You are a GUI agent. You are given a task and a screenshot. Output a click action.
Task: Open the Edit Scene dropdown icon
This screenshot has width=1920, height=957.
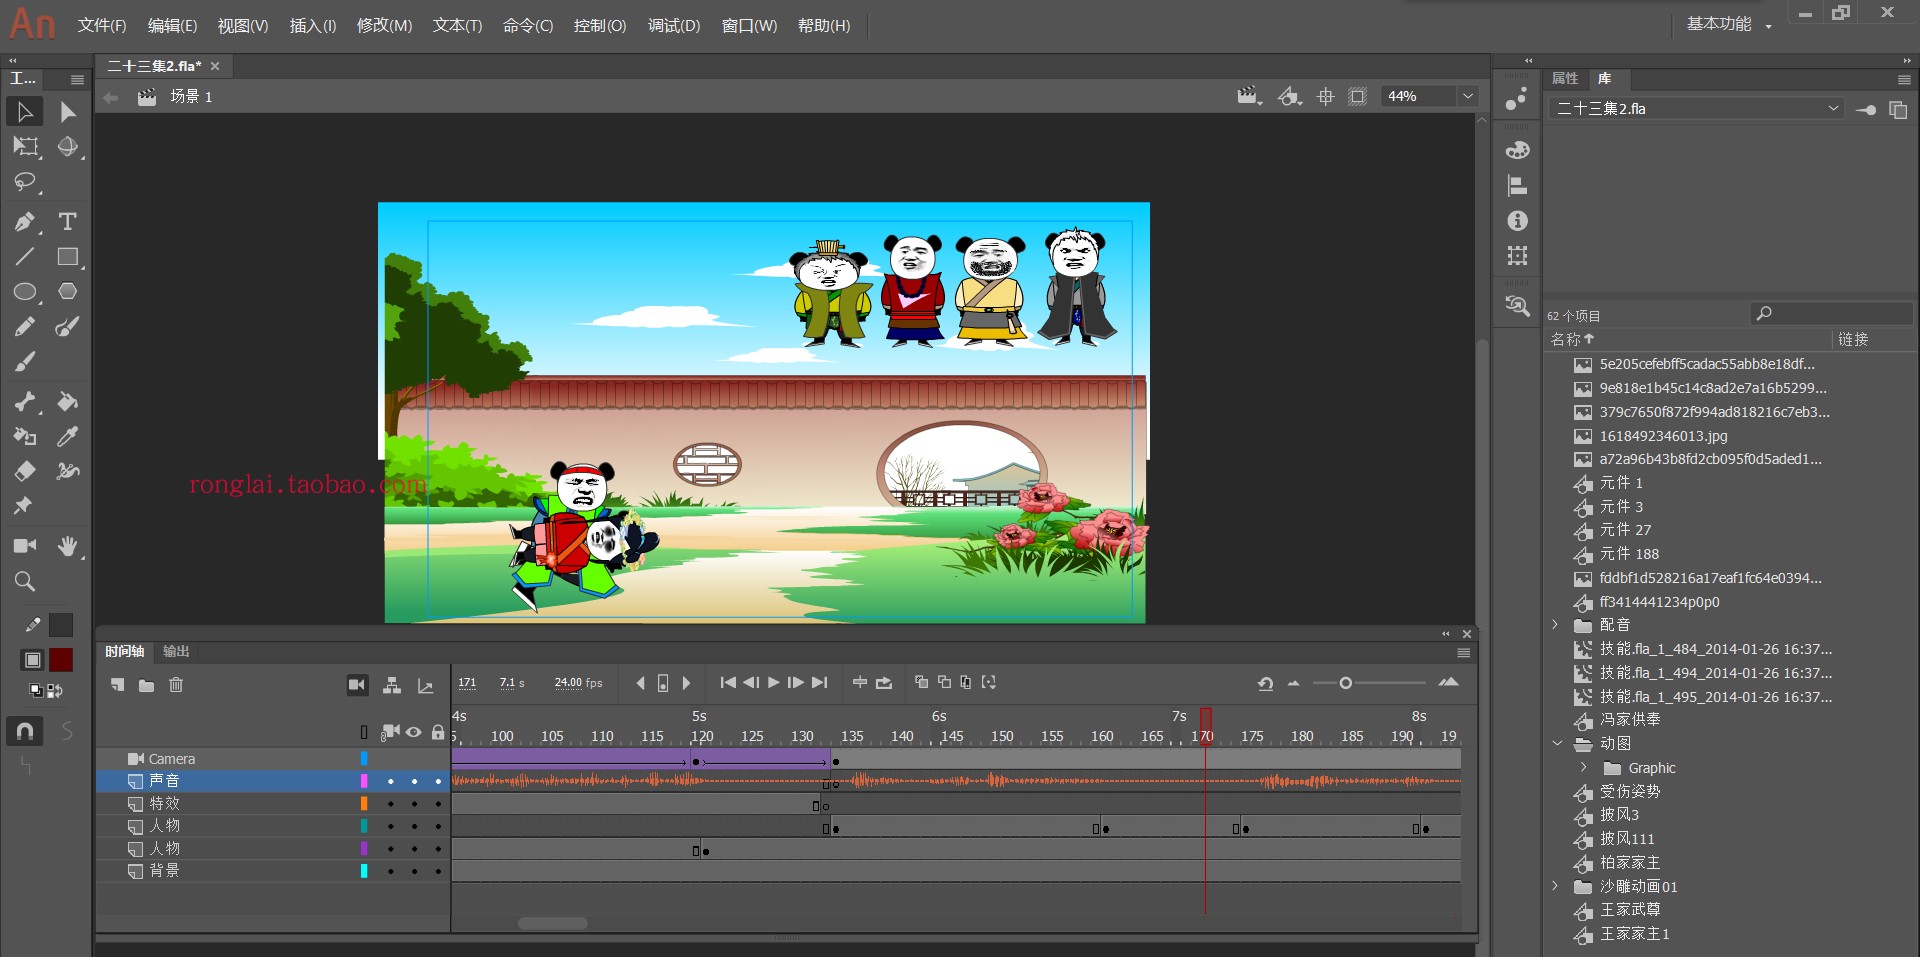coord(1249,96)
